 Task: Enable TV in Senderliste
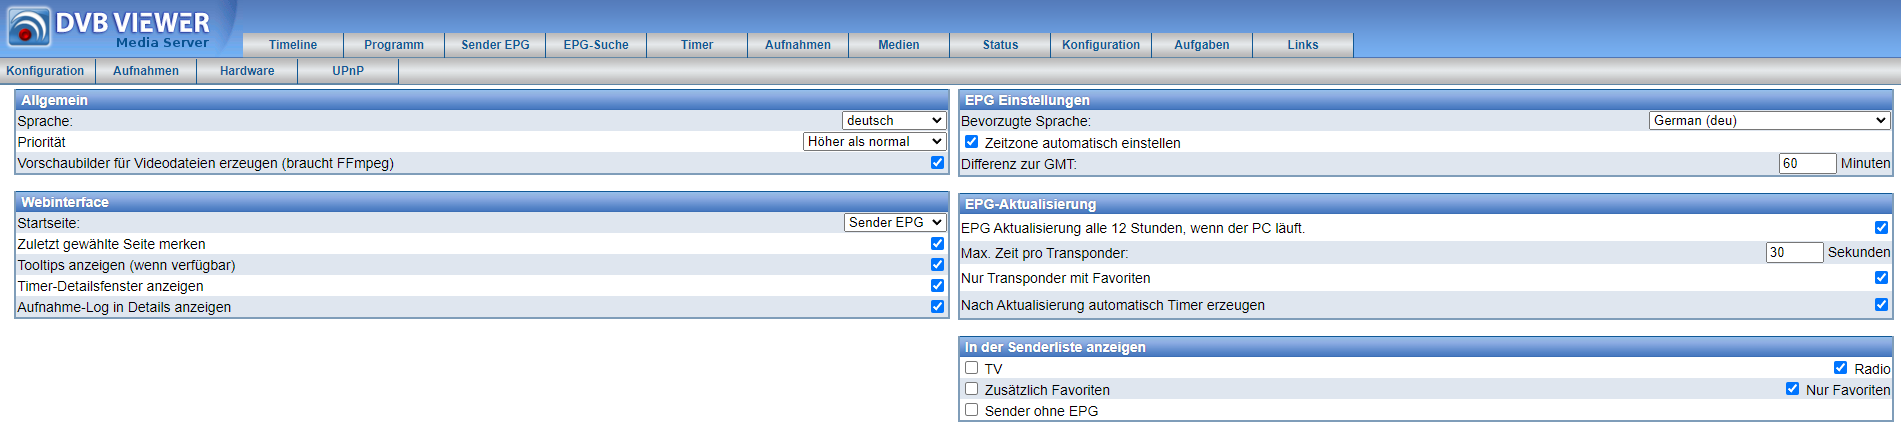pos(971,368)
